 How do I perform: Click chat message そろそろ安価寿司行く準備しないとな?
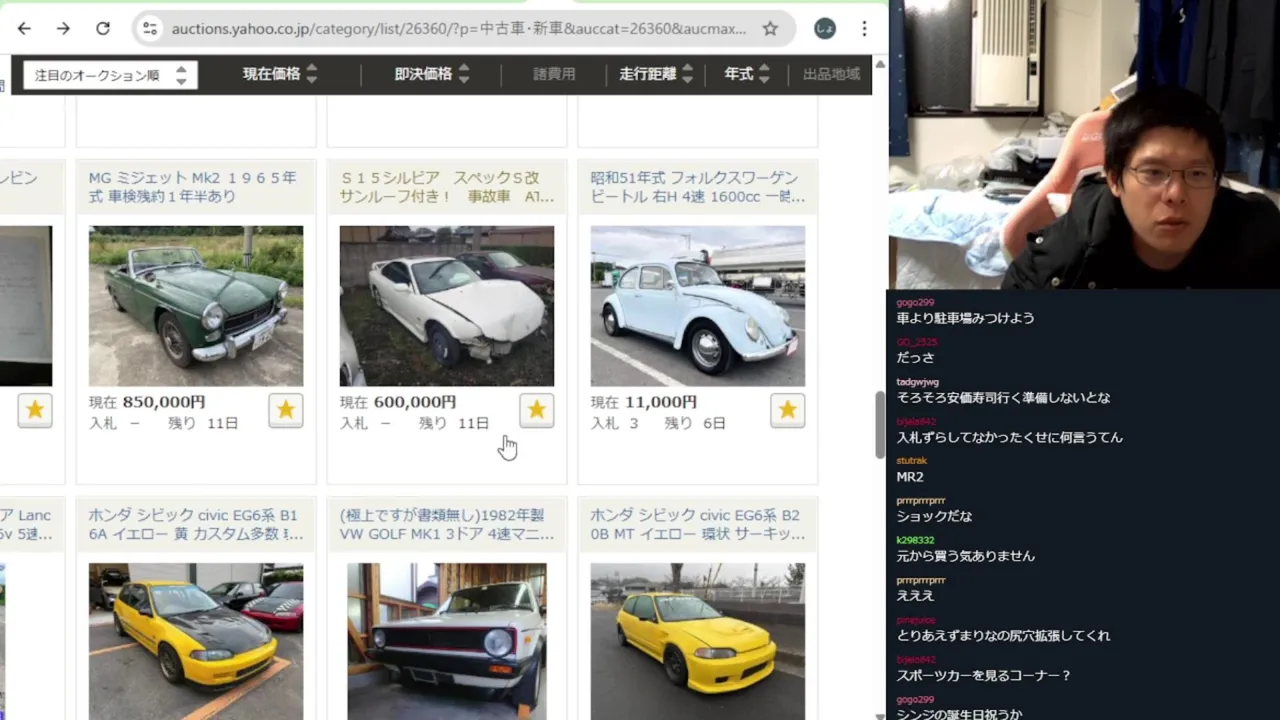point(1003,398)
